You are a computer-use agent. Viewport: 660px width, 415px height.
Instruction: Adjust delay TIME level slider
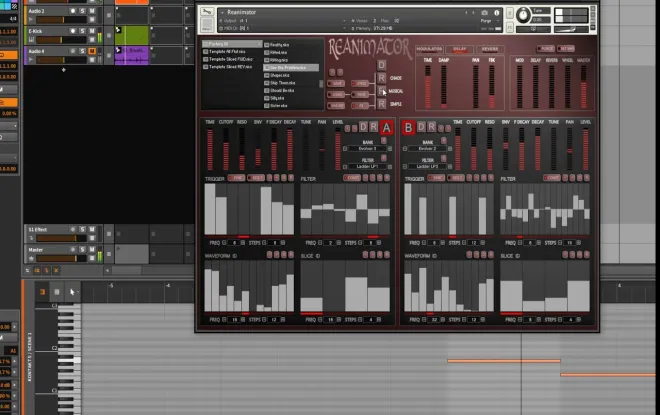coord(428,87)
